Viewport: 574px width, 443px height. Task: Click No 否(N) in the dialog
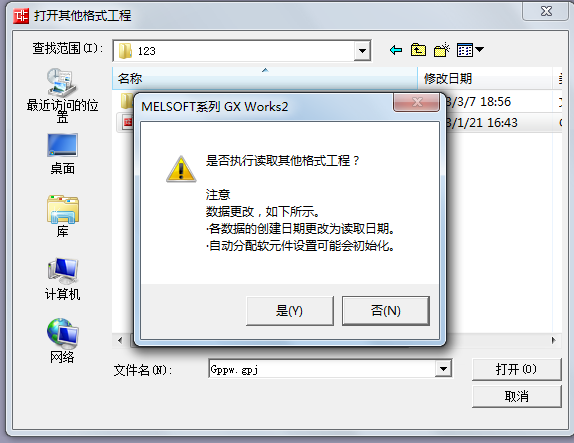[x=386, y=311]
